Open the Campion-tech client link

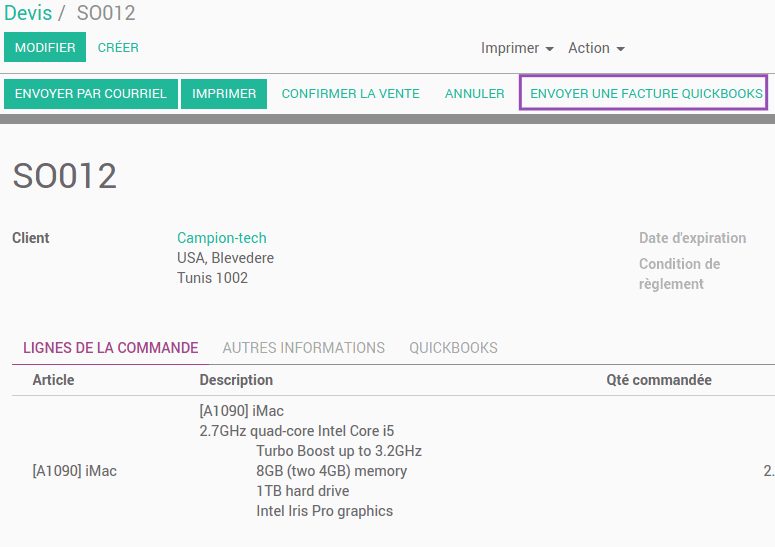coord(221,238)
